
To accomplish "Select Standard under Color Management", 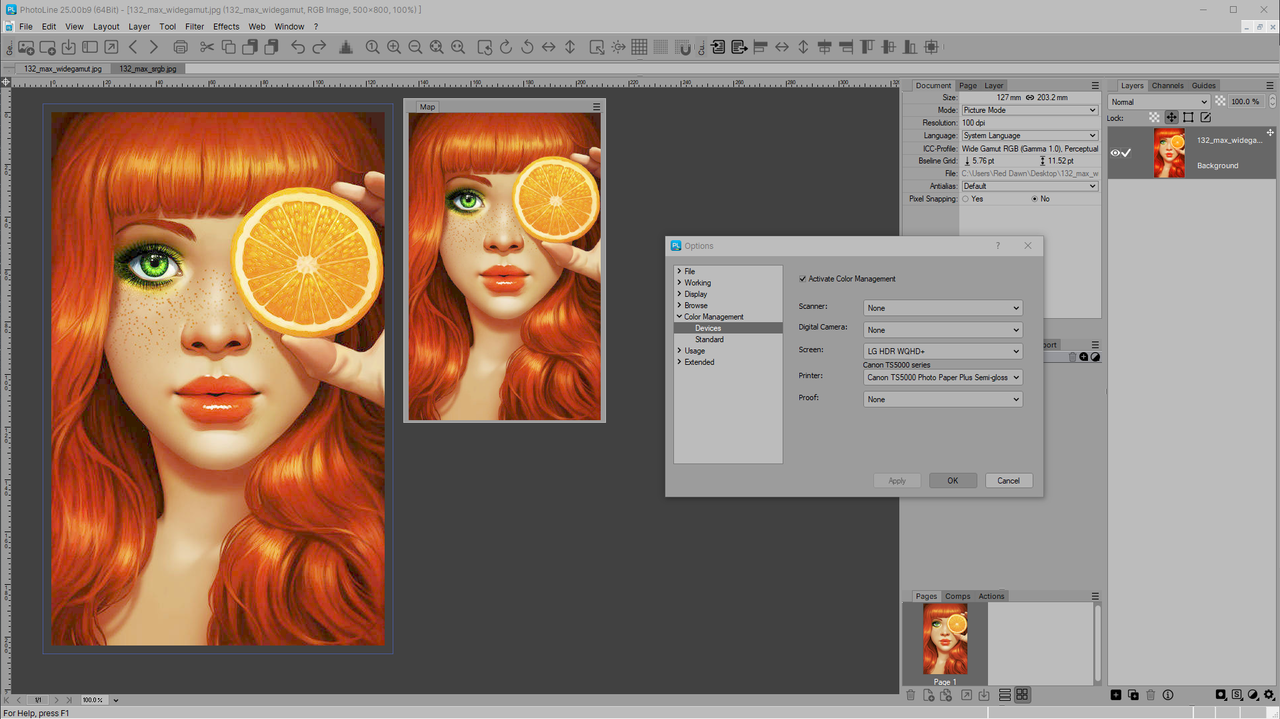I will tap(709, 339).
